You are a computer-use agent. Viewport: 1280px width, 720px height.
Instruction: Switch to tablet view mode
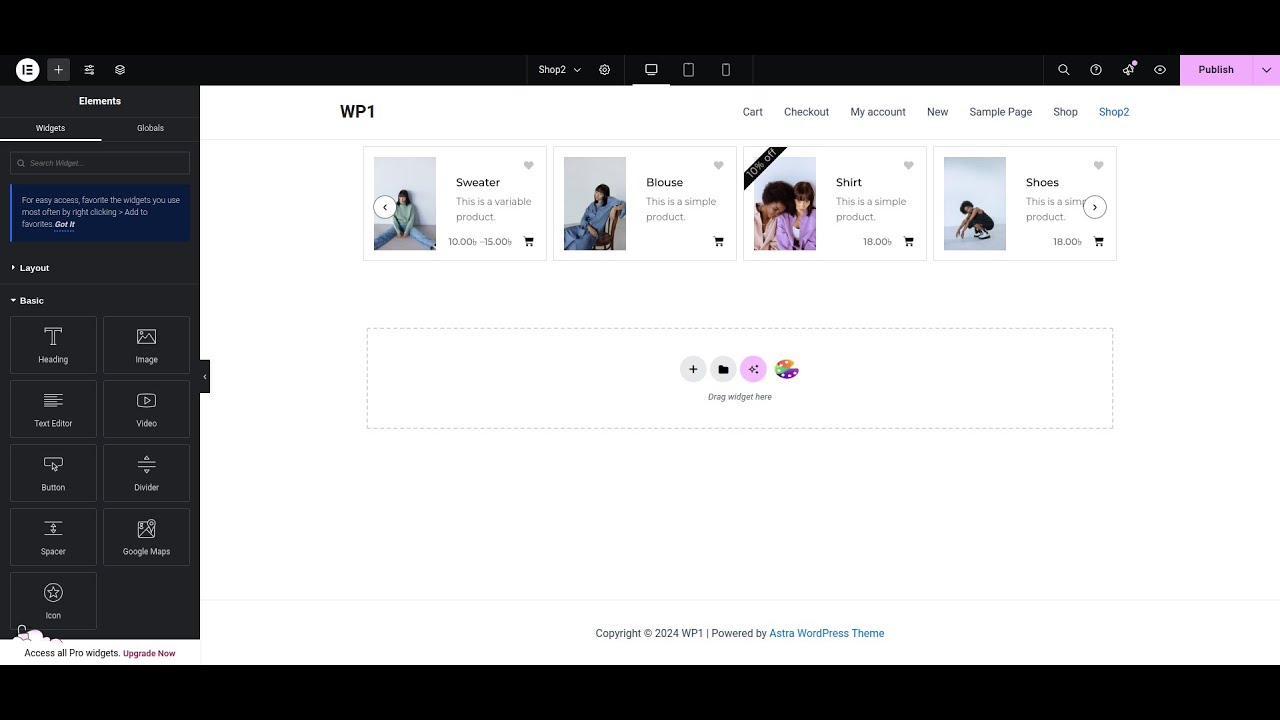[688, 70]
